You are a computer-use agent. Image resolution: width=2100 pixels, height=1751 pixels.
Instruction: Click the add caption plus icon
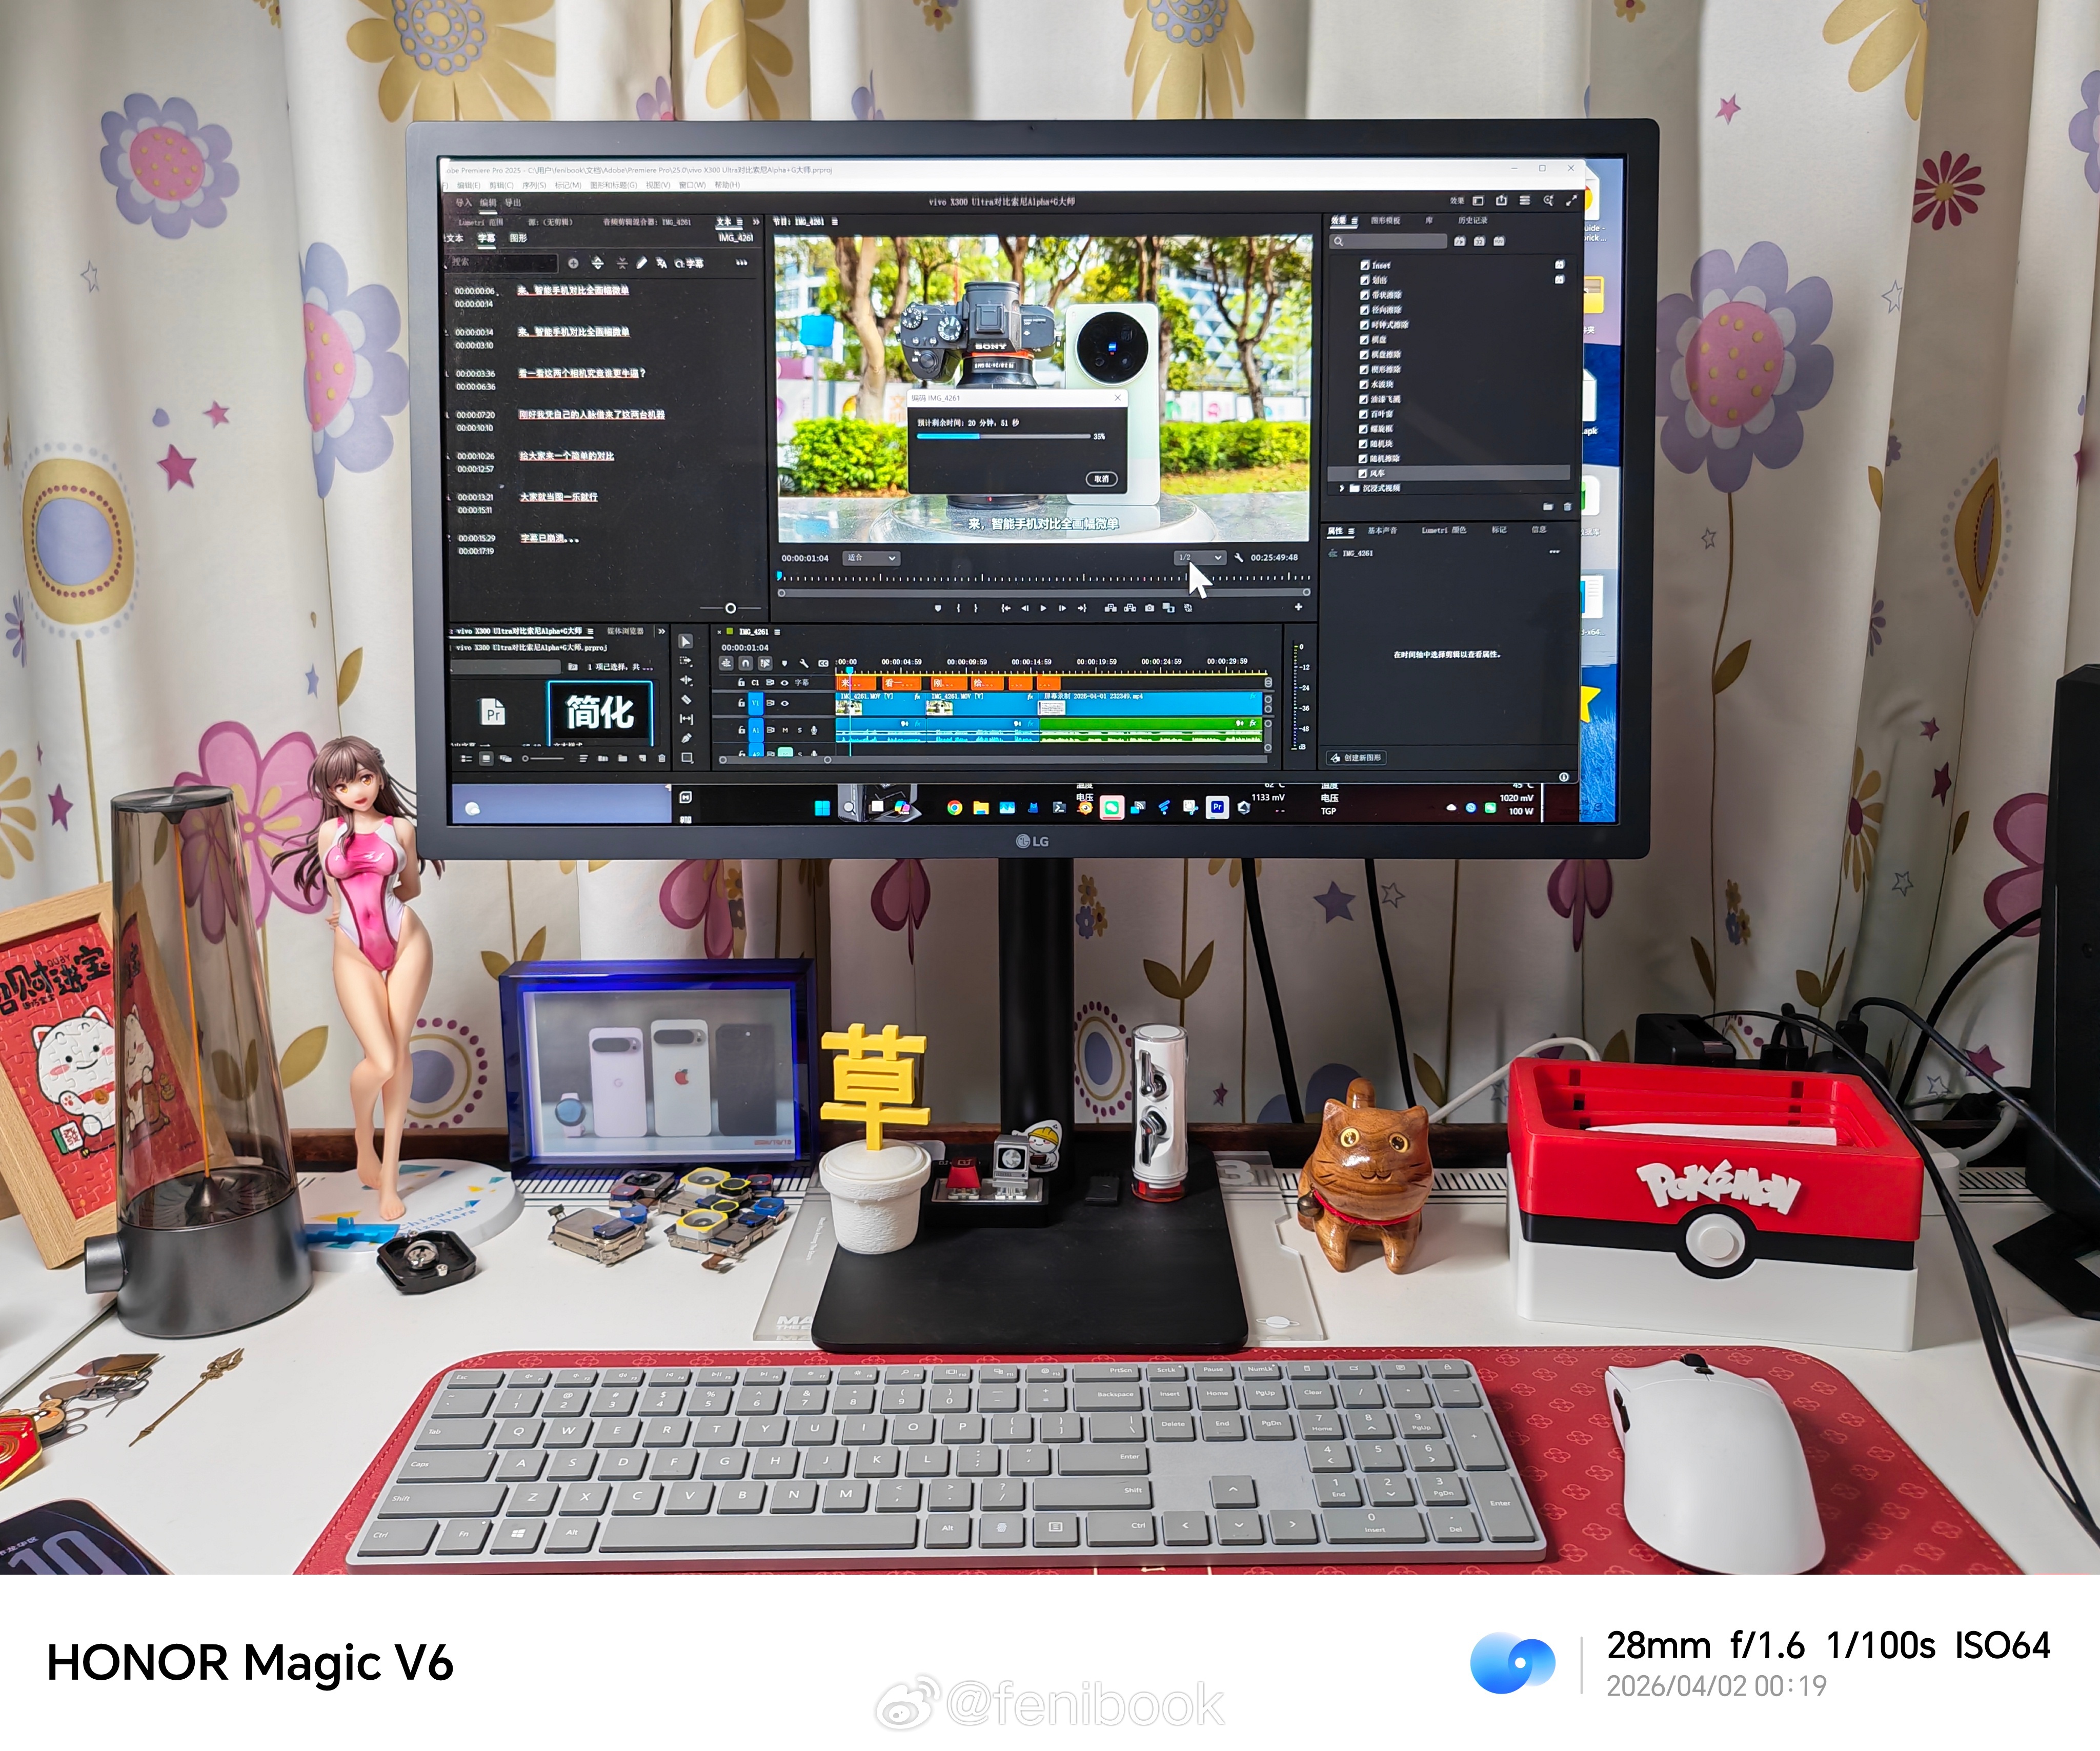point(573,263)
